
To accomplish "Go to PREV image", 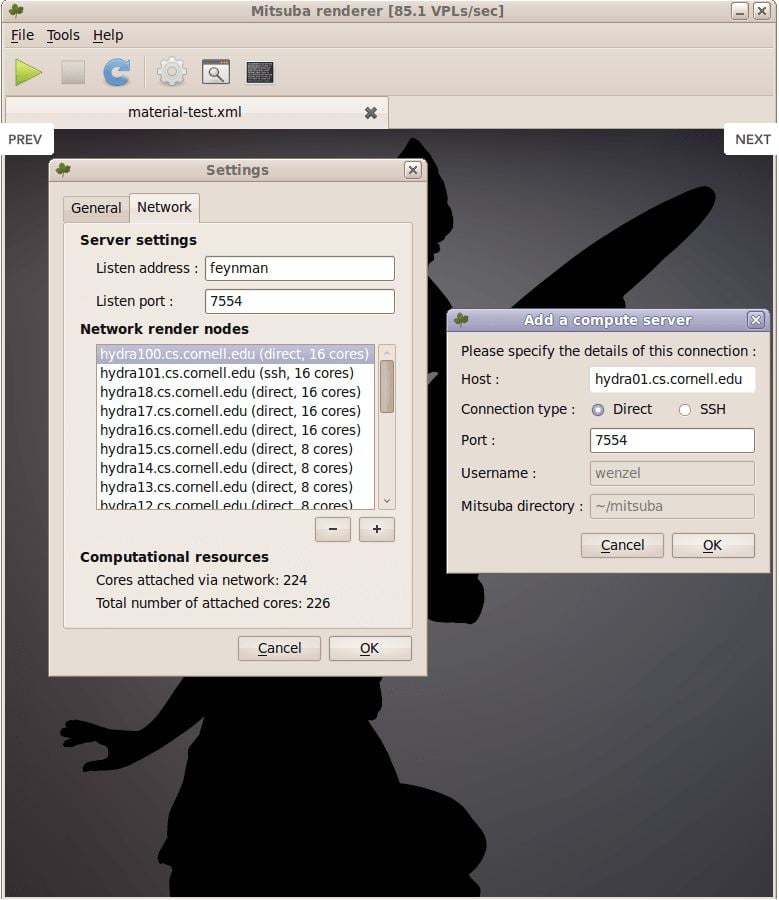I will [25, 139].
